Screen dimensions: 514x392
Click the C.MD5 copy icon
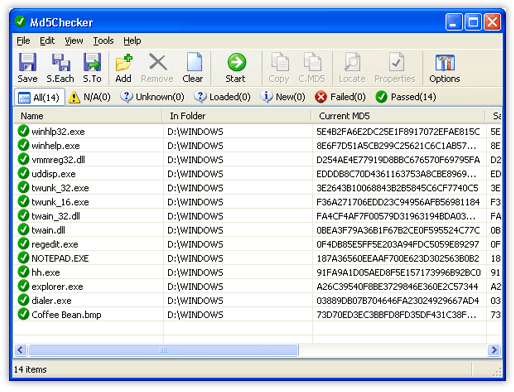pos(312,62)
